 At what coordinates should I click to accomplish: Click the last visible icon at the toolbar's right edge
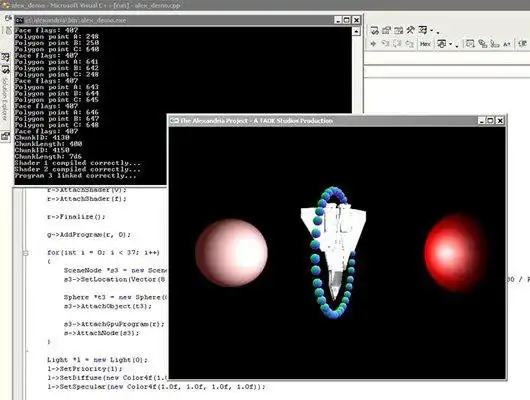tap(523, 44)
